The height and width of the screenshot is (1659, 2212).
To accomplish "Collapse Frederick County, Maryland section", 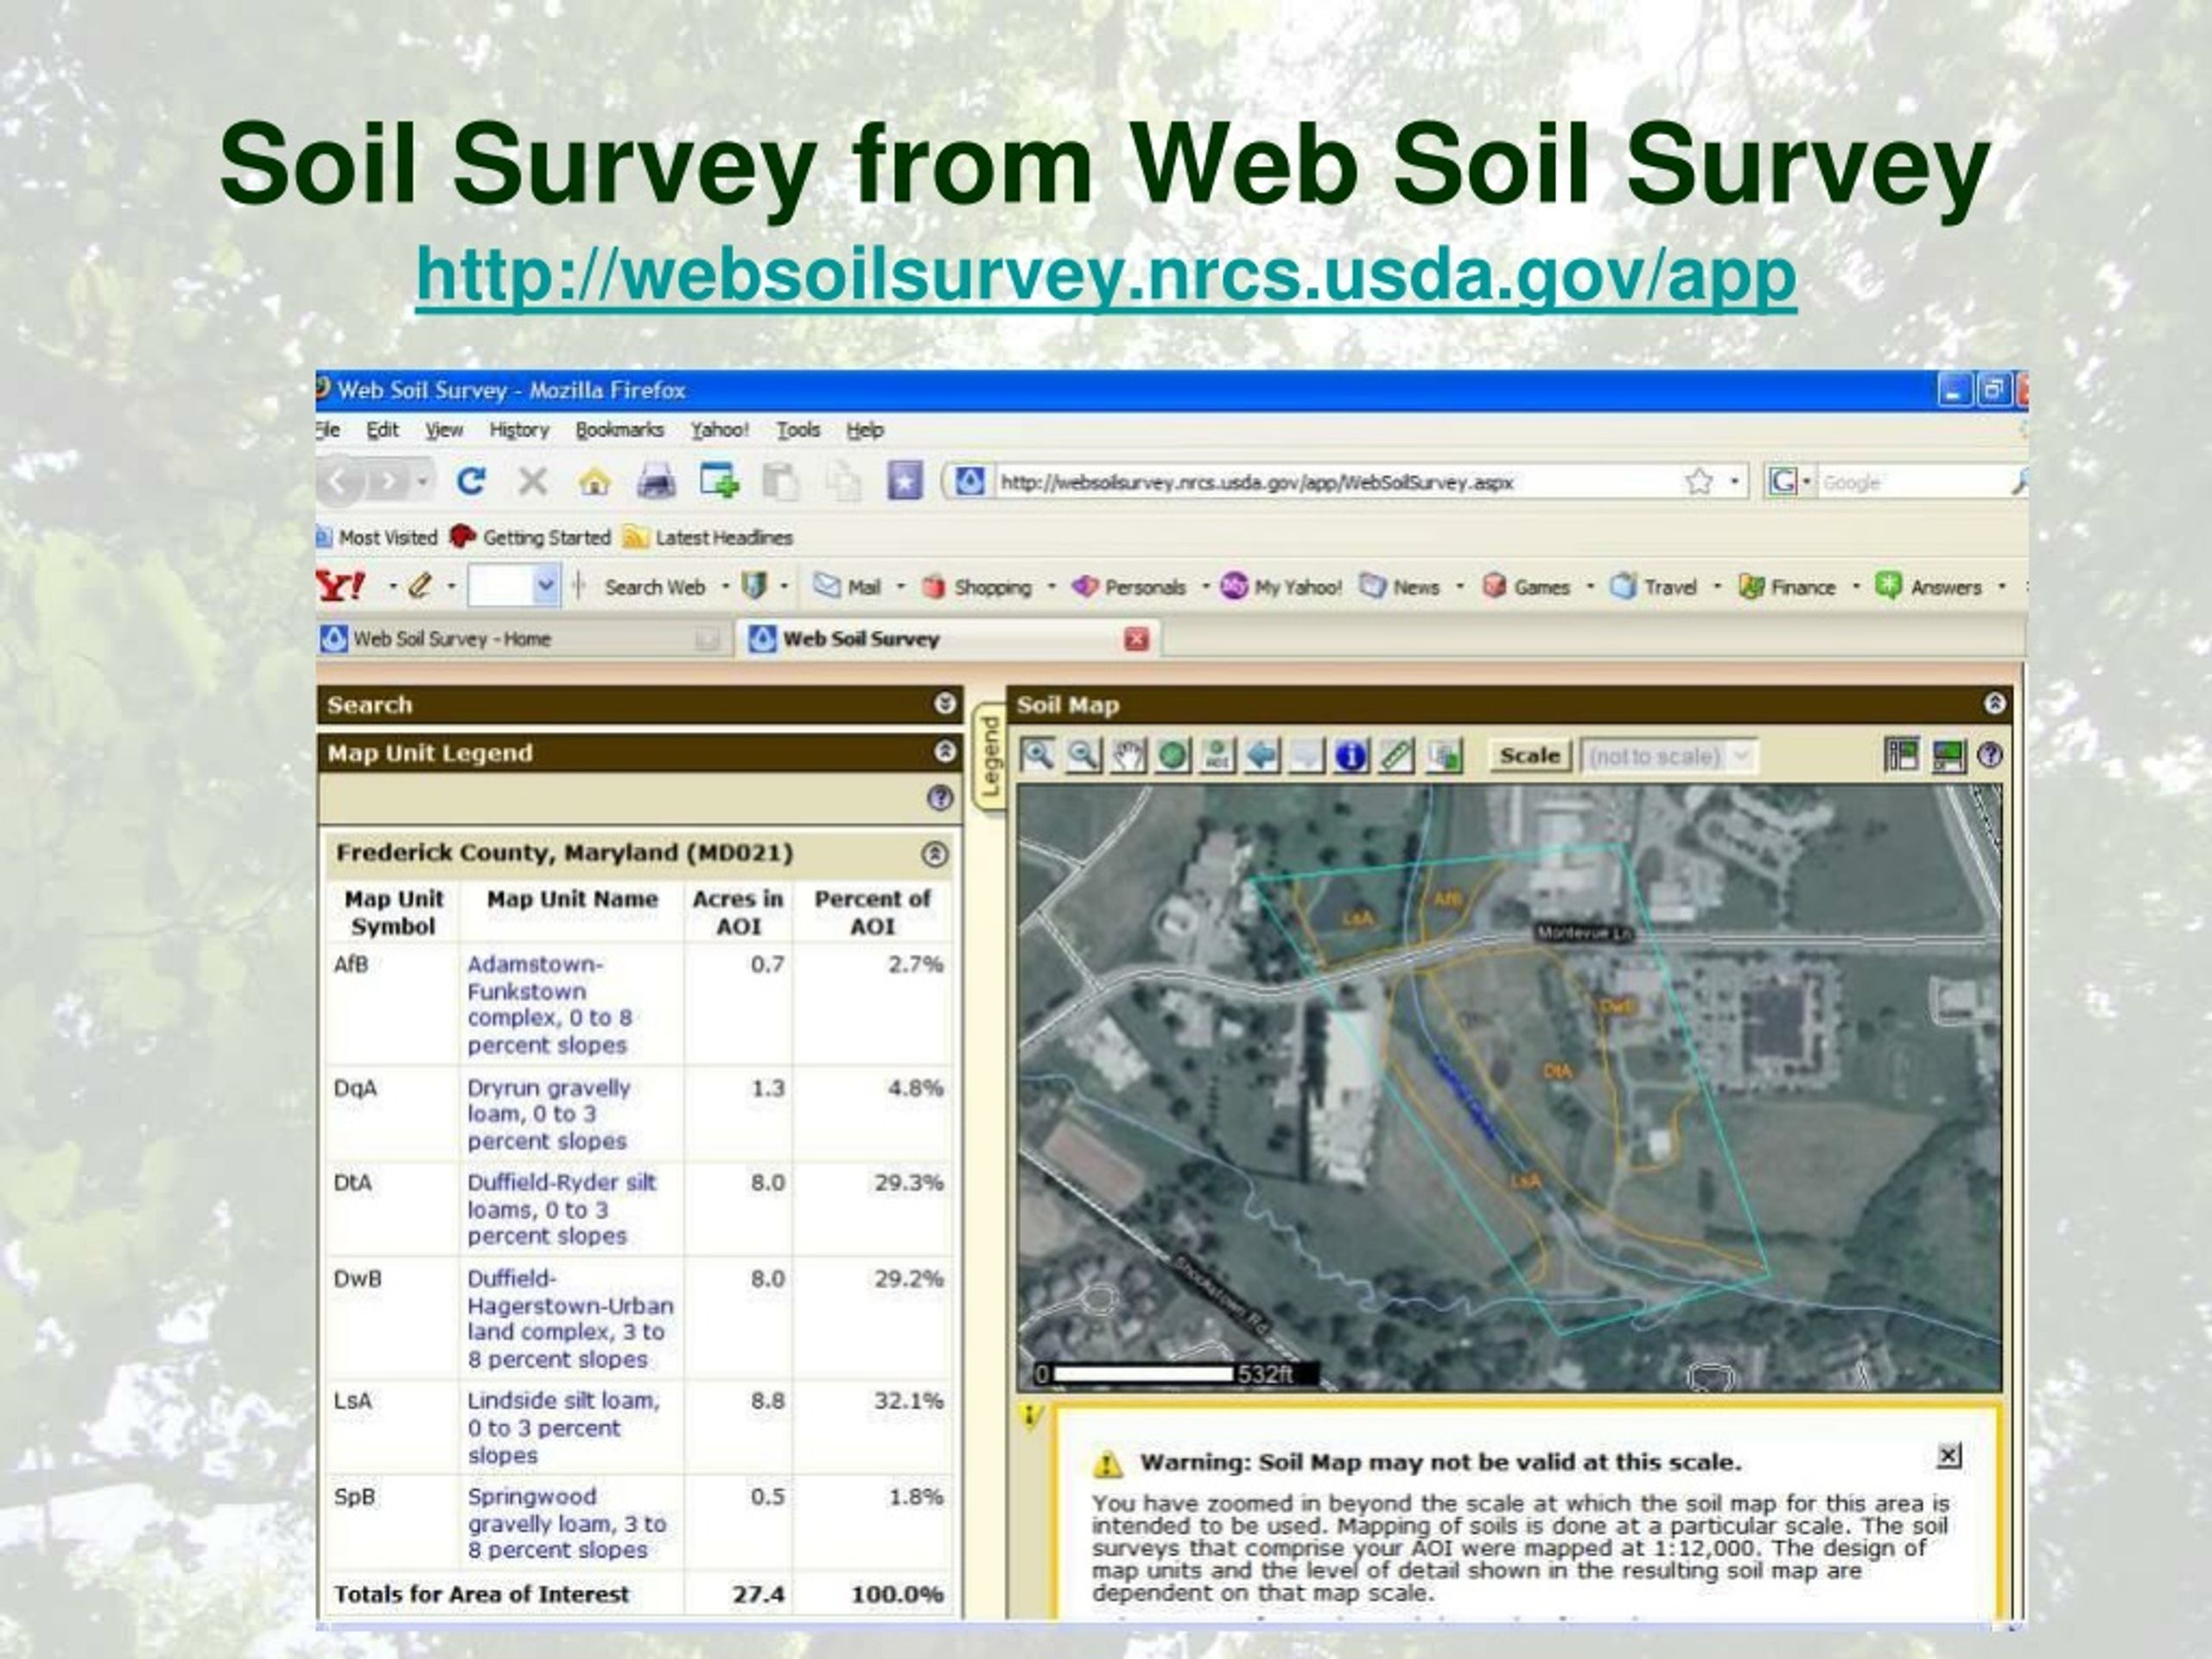I will 934,854.
